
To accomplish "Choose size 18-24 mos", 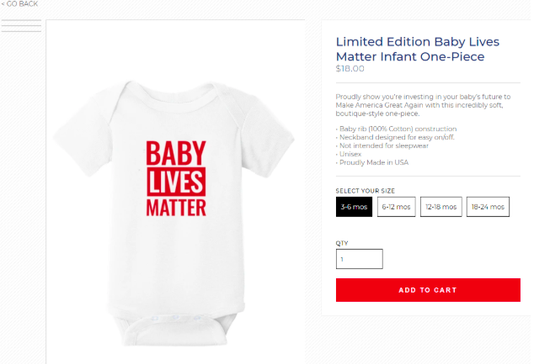I will (488, 207).
